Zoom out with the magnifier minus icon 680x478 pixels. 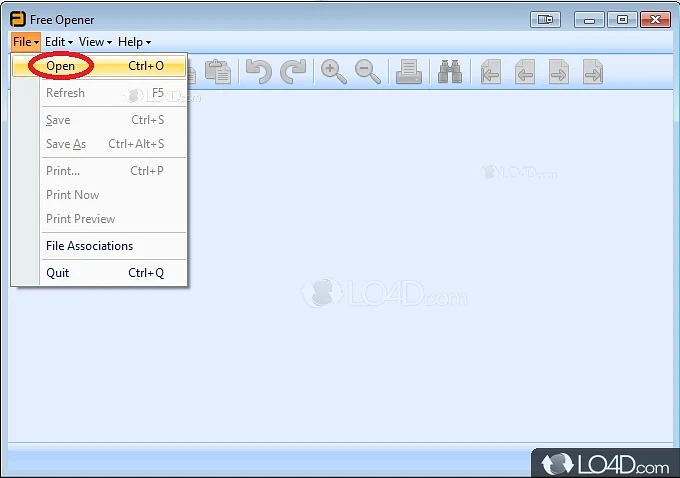368,71
